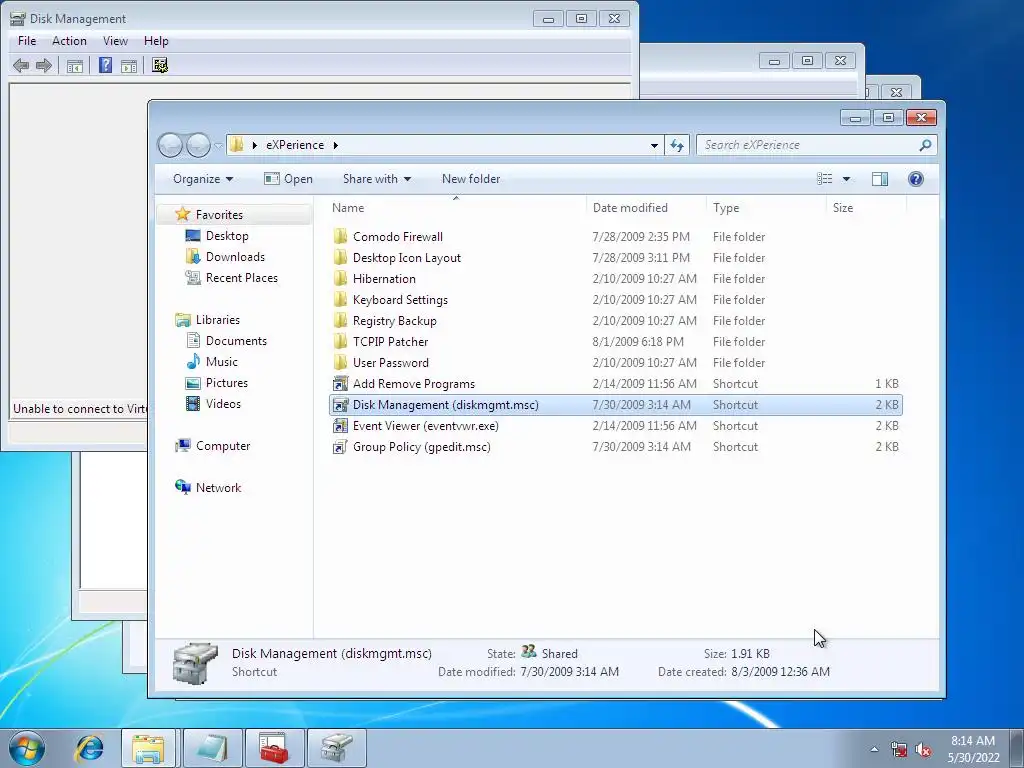Open the Organize dropdown menu
Viewport: 1024px width, 768px height.
(x=202, y=179)
